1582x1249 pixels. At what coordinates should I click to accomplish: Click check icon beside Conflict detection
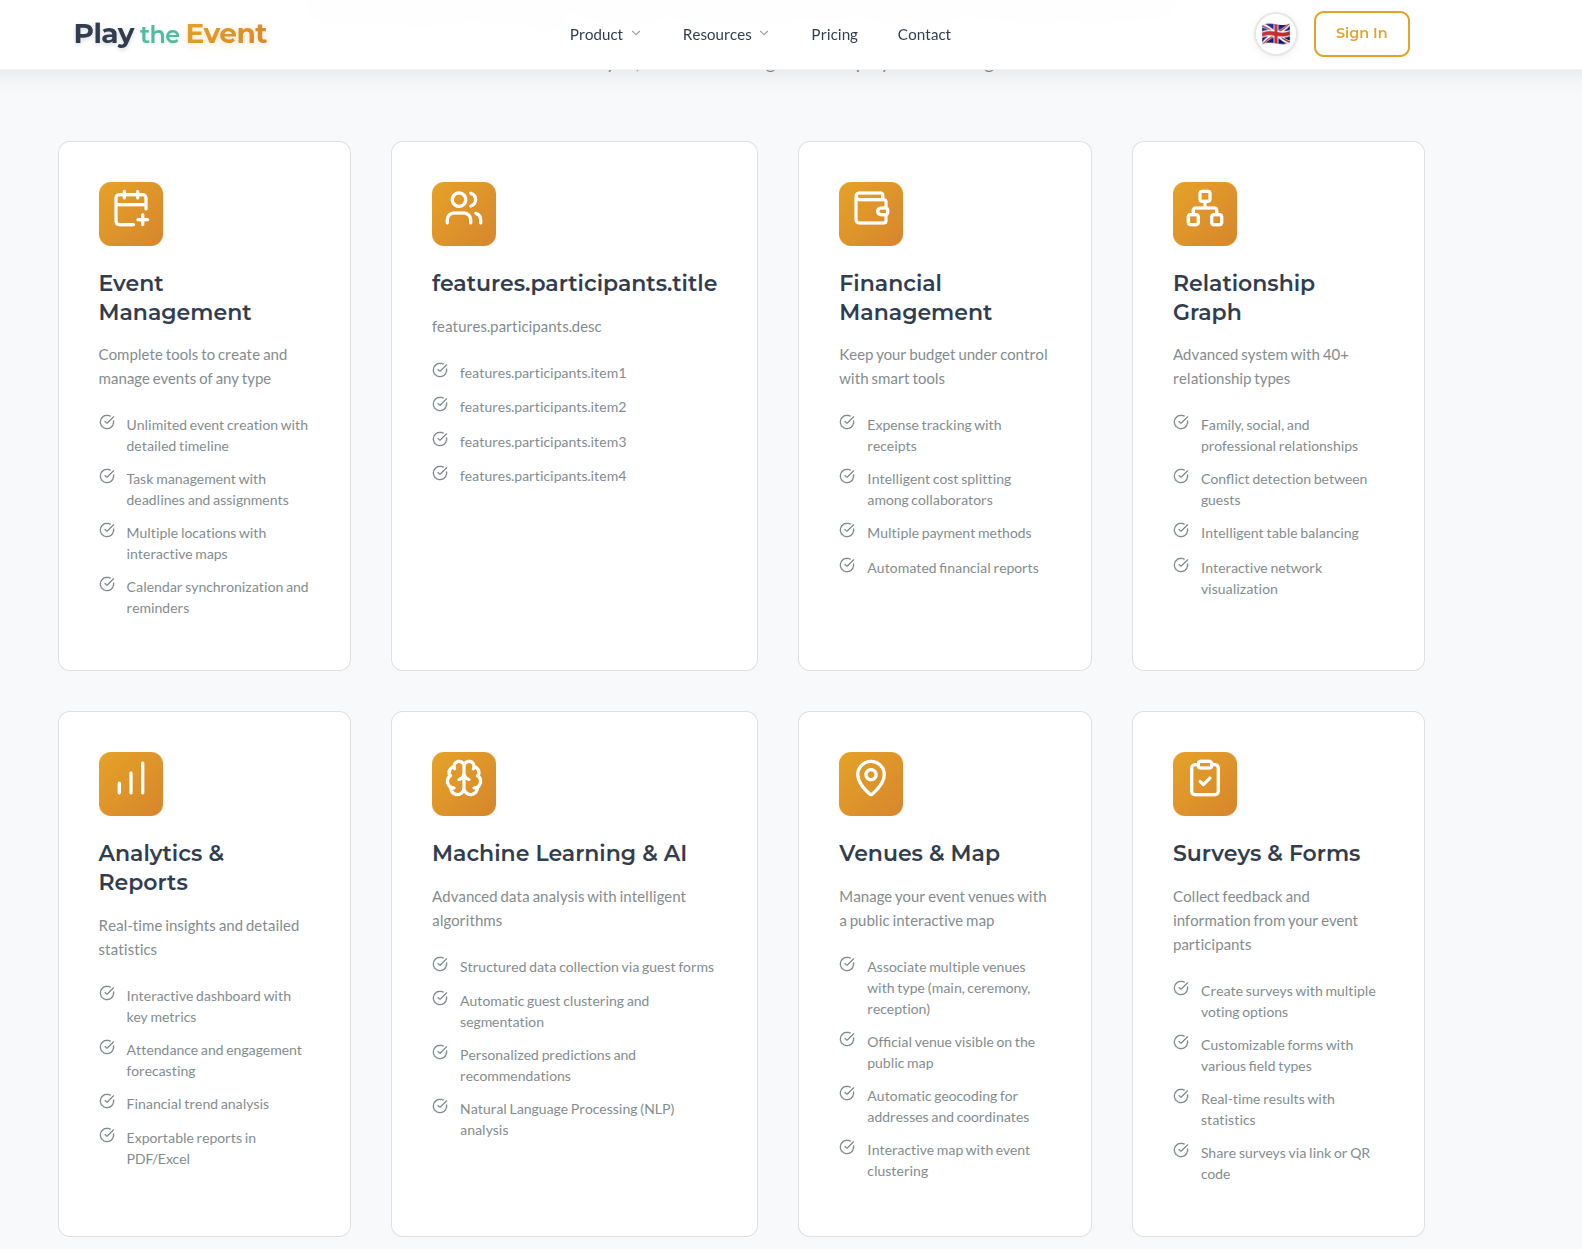tap(1181, 476)
